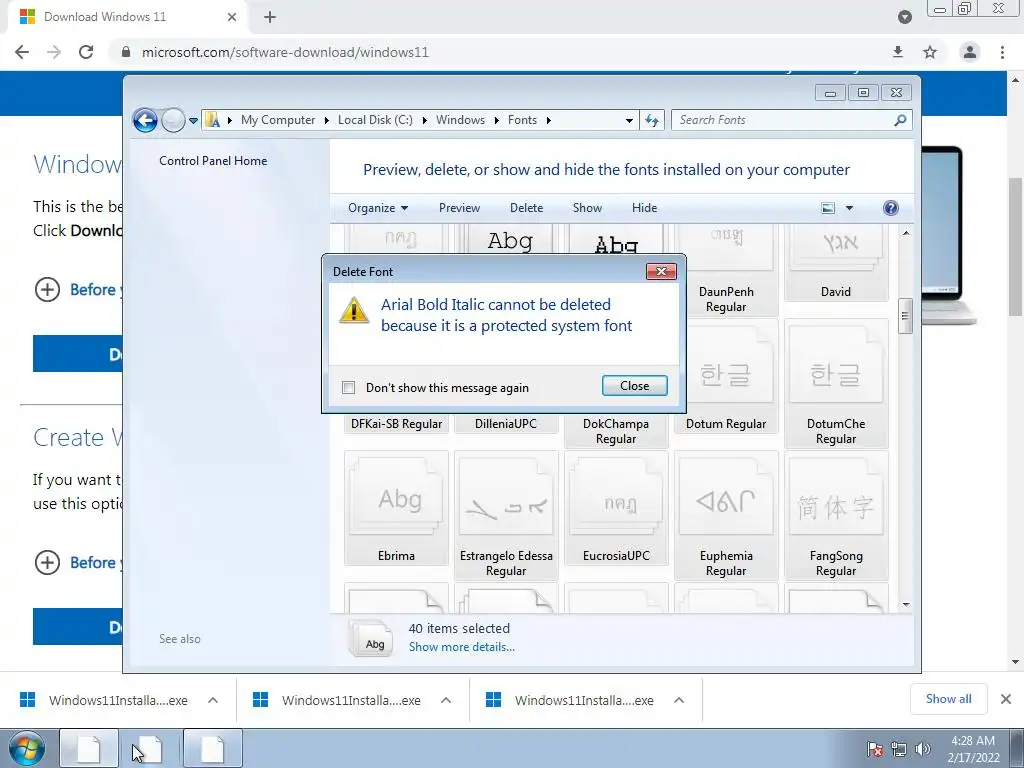Click volume speaker icon in system tray
Viewport: 1024px width, 768px height.
click(923, 749)
